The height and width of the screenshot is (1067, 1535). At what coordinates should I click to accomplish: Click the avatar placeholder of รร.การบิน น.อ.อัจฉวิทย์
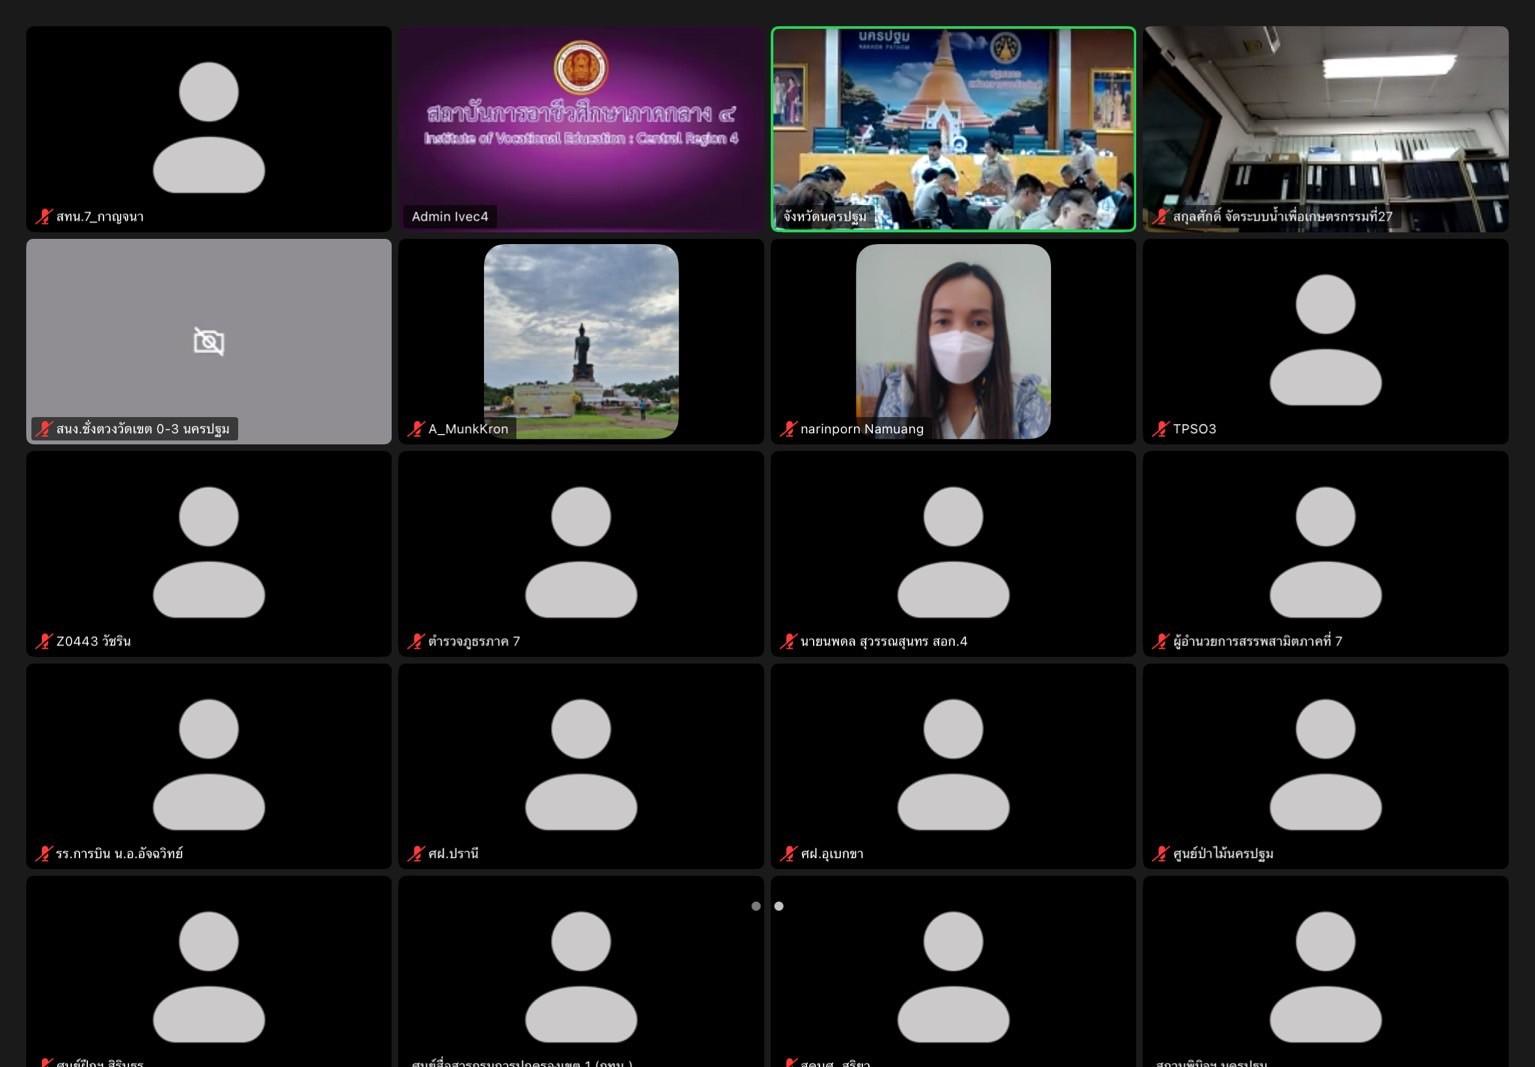[209, 765]
